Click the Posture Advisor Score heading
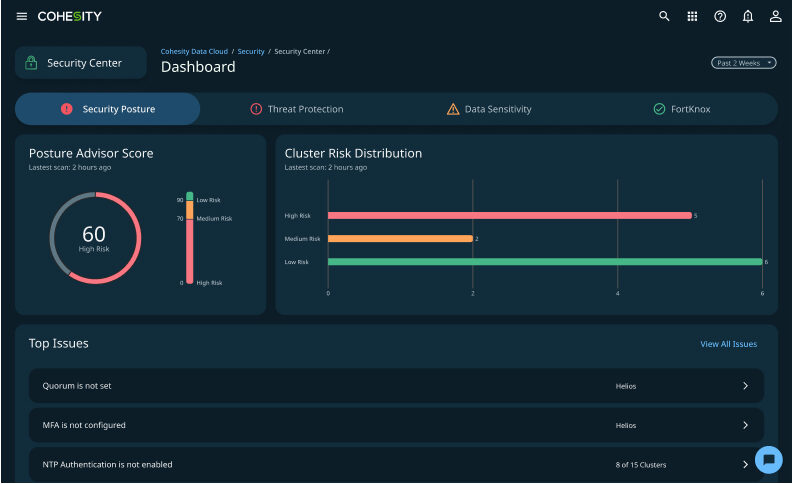 (x=91, y=153)
